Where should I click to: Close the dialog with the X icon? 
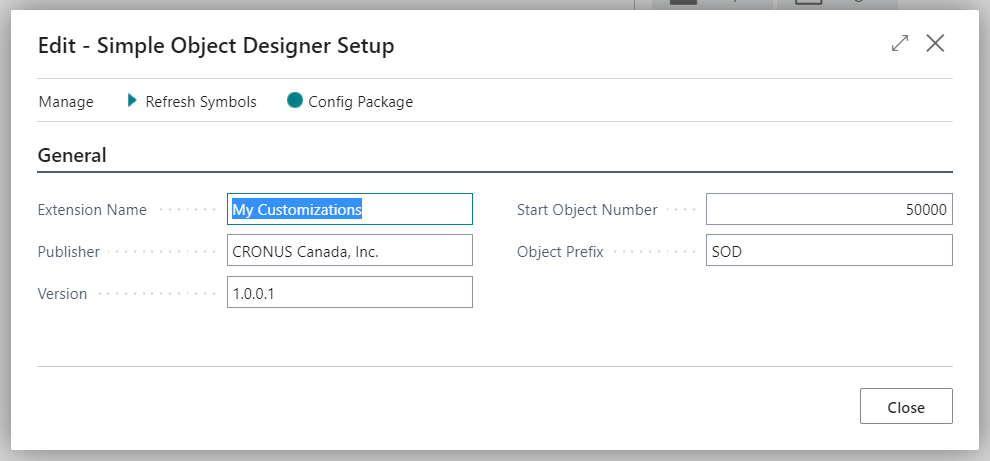(x=935, y=44)
